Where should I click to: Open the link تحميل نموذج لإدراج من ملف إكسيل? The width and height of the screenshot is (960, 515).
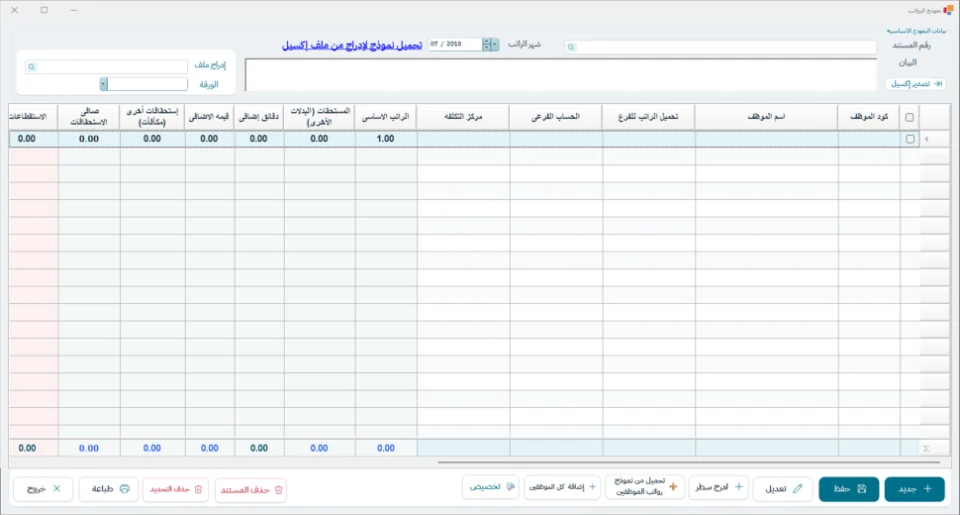point(351,45)
